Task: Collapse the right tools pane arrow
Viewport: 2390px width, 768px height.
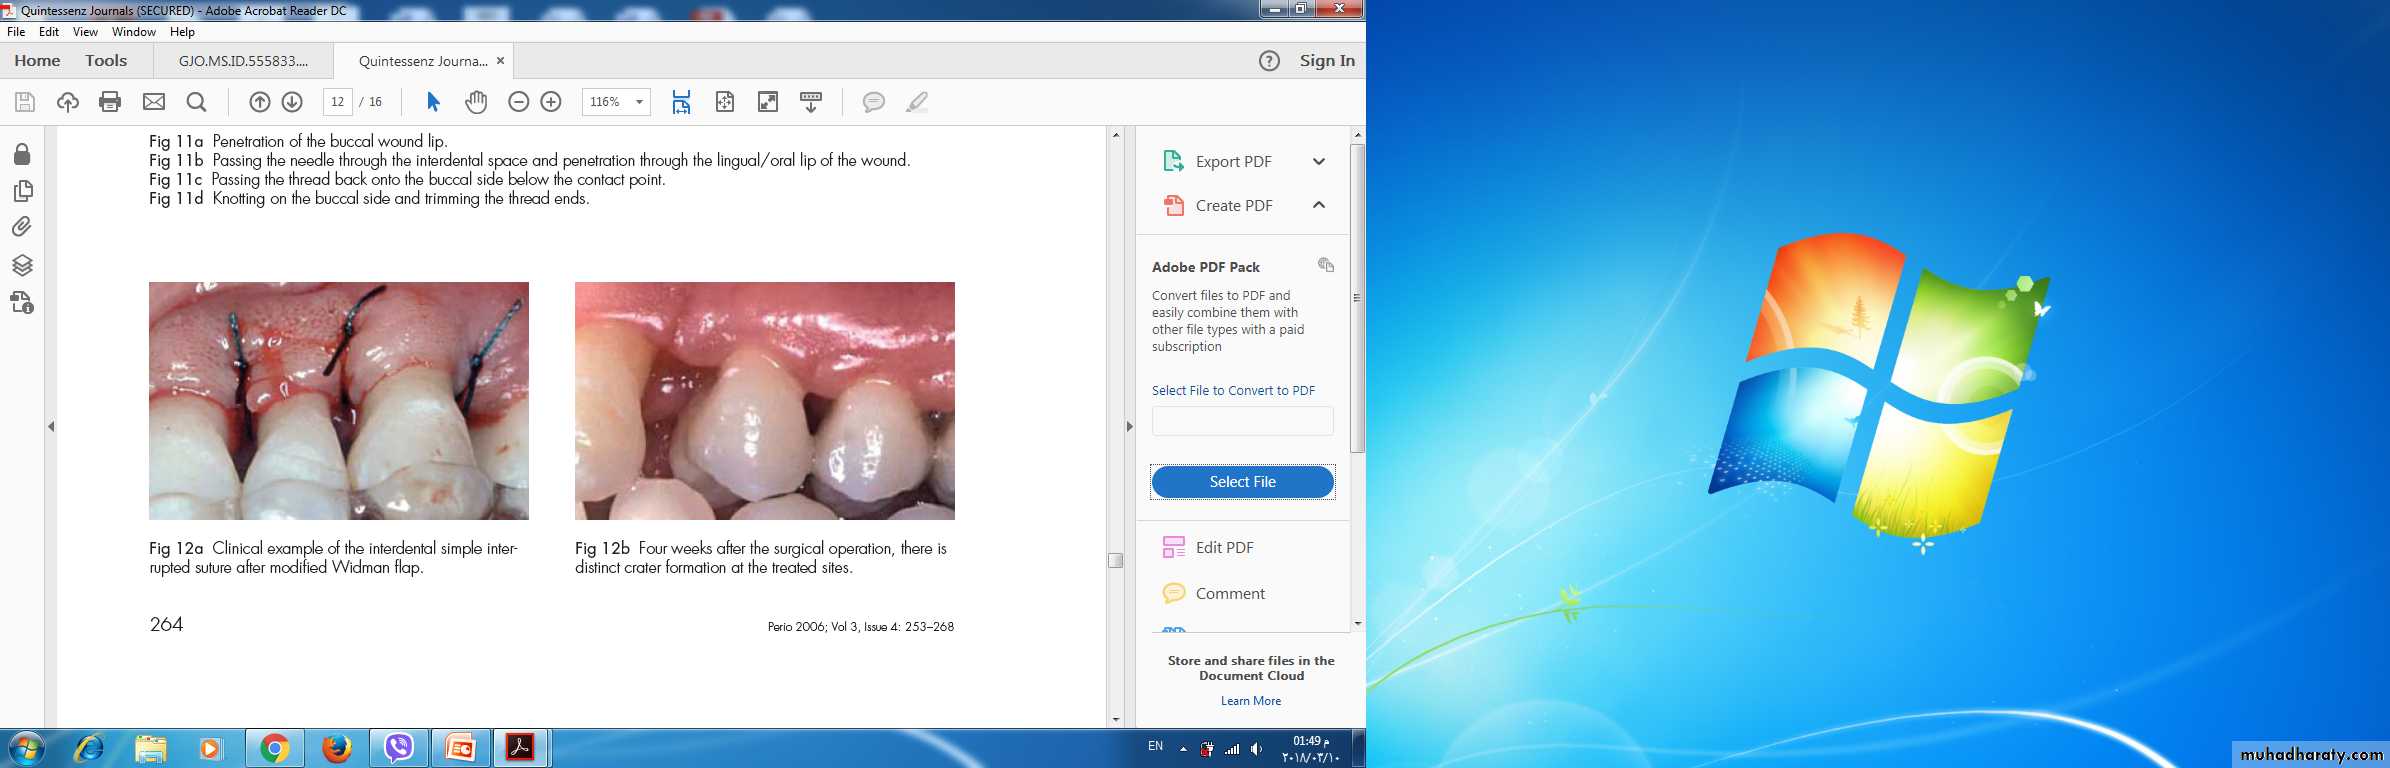Action: point(1129,427)
